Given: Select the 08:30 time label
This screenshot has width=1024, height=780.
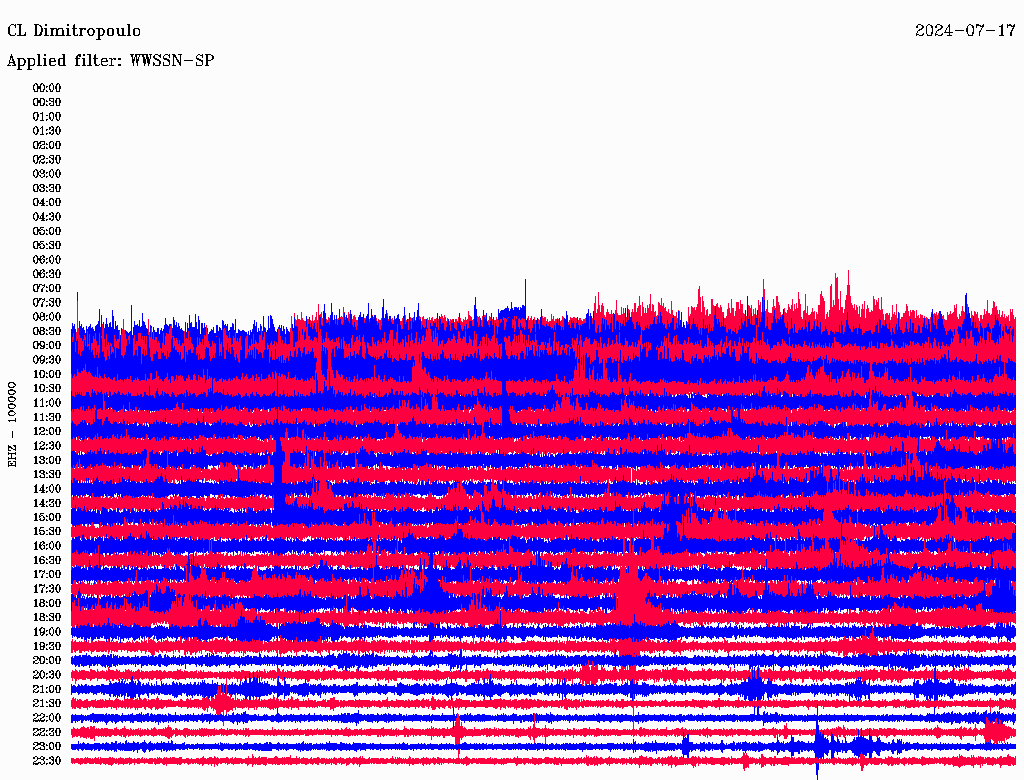Looking at the screenshot, I should click(x=47, y=331).
